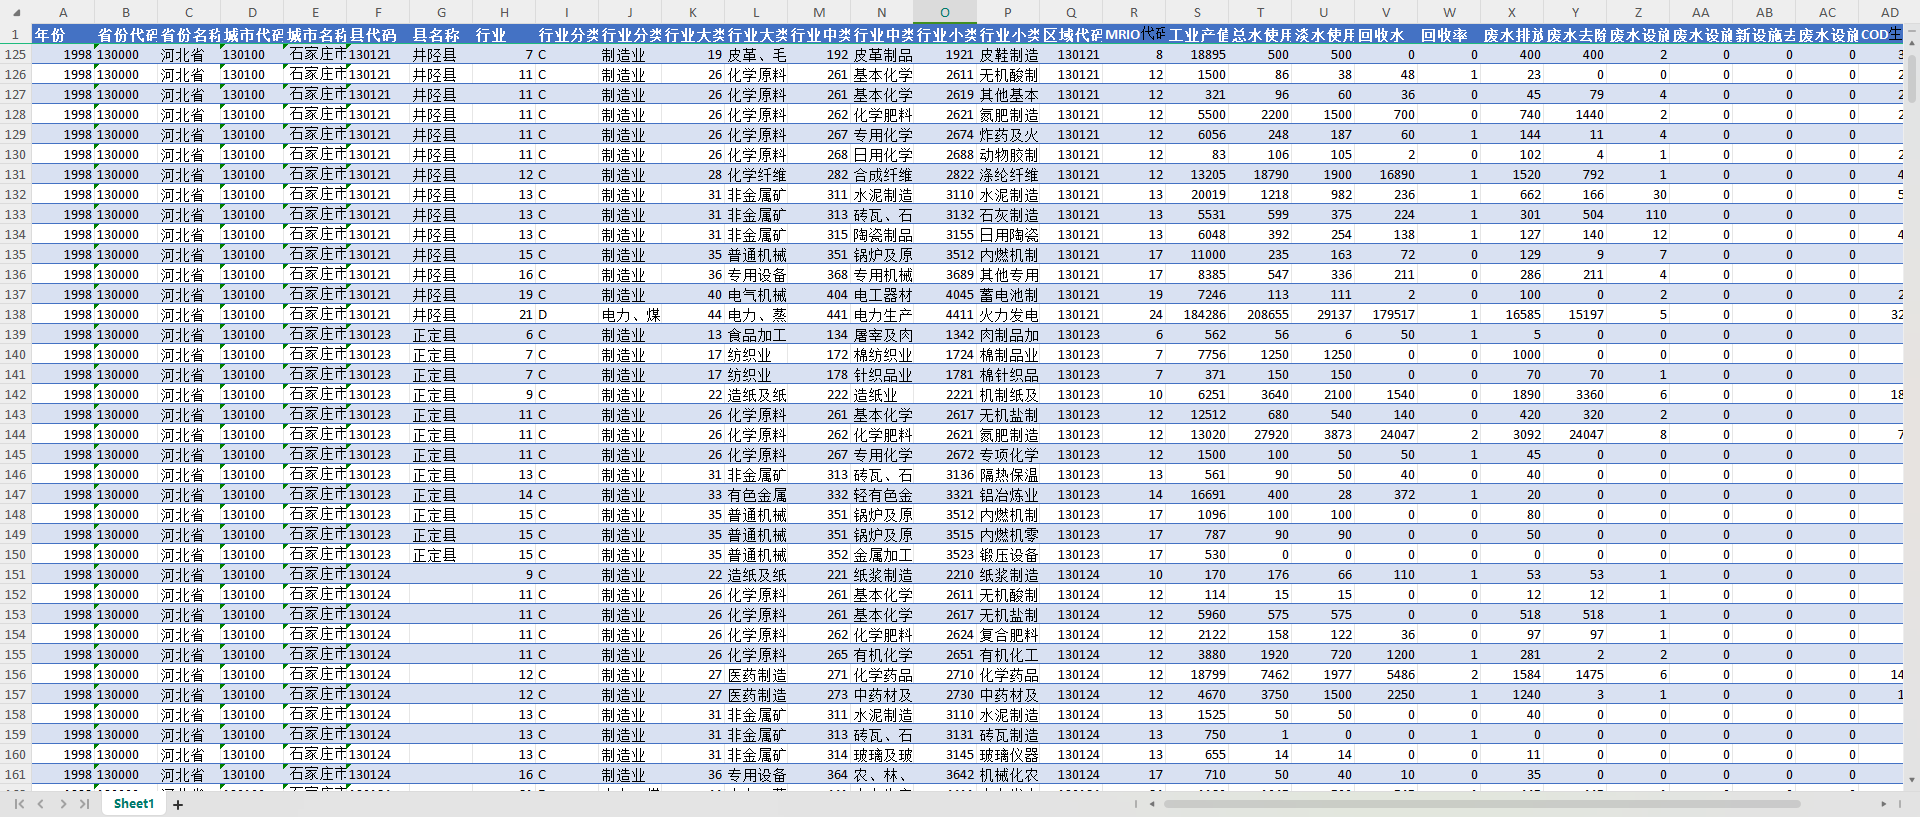This screenshot has width=1920, height=817.
Task: Click the previous sheet arrow
Action: pyautogui.click(x=41, y=804)
